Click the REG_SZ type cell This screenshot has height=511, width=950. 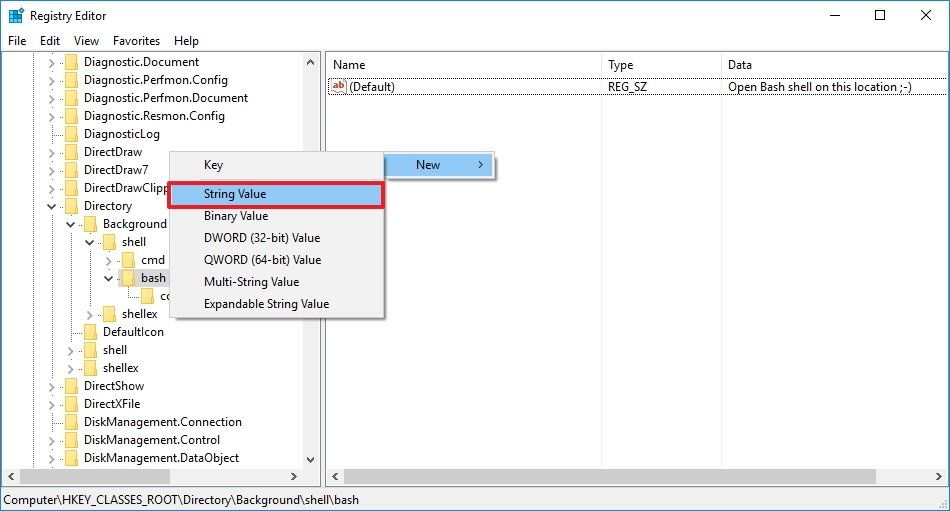pos(627,87)
